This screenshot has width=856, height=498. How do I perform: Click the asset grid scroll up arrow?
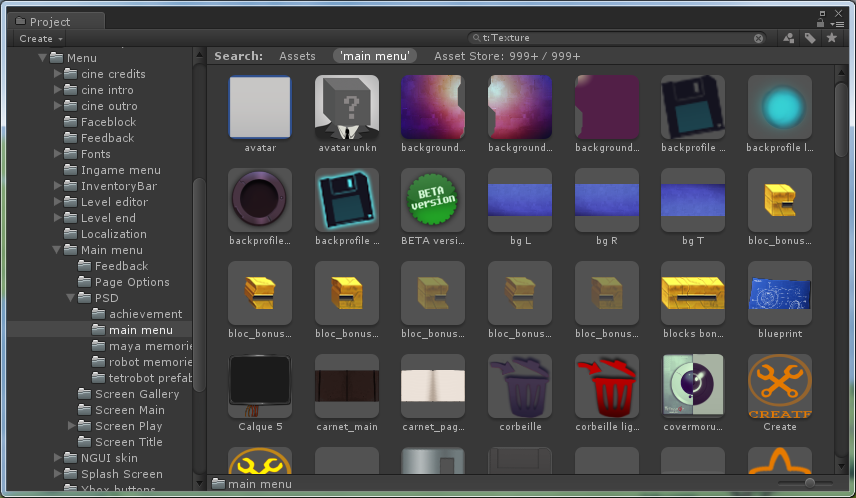(x=841, y=71)
